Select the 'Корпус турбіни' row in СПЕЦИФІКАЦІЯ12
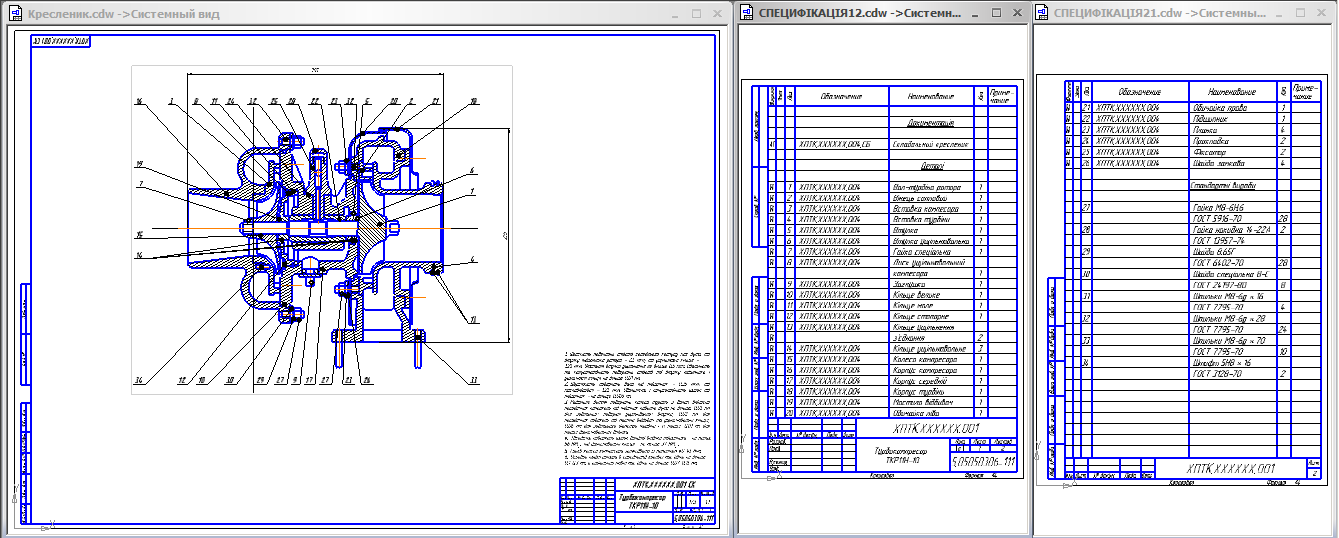Screen dimensions: 1339x538 (x=892, y=392)
